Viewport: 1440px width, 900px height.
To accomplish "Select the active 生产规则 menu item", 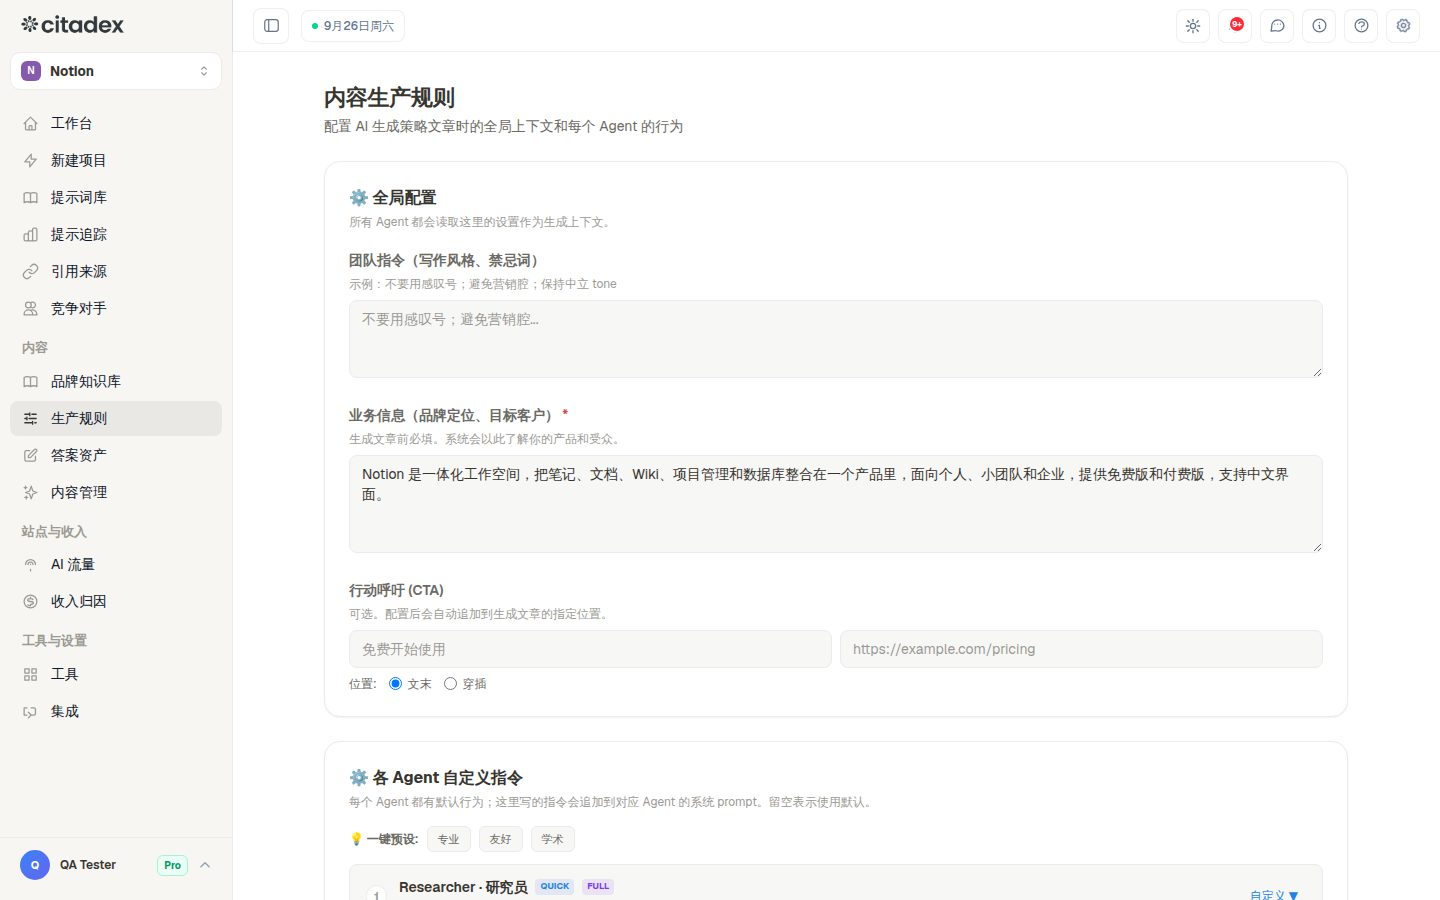I will [x=116, y=418].
